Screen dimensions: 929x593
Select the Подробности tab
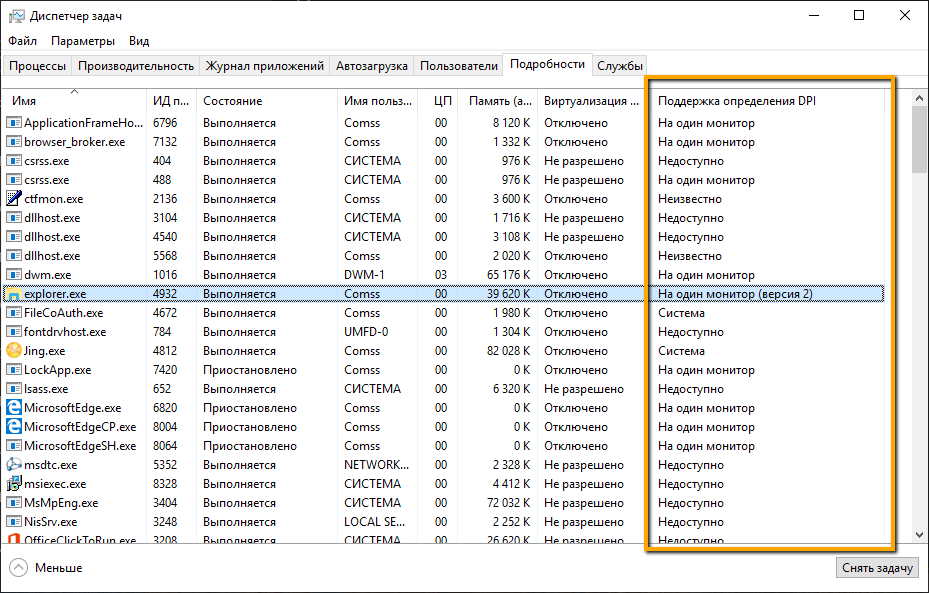[x=547, y=64]
